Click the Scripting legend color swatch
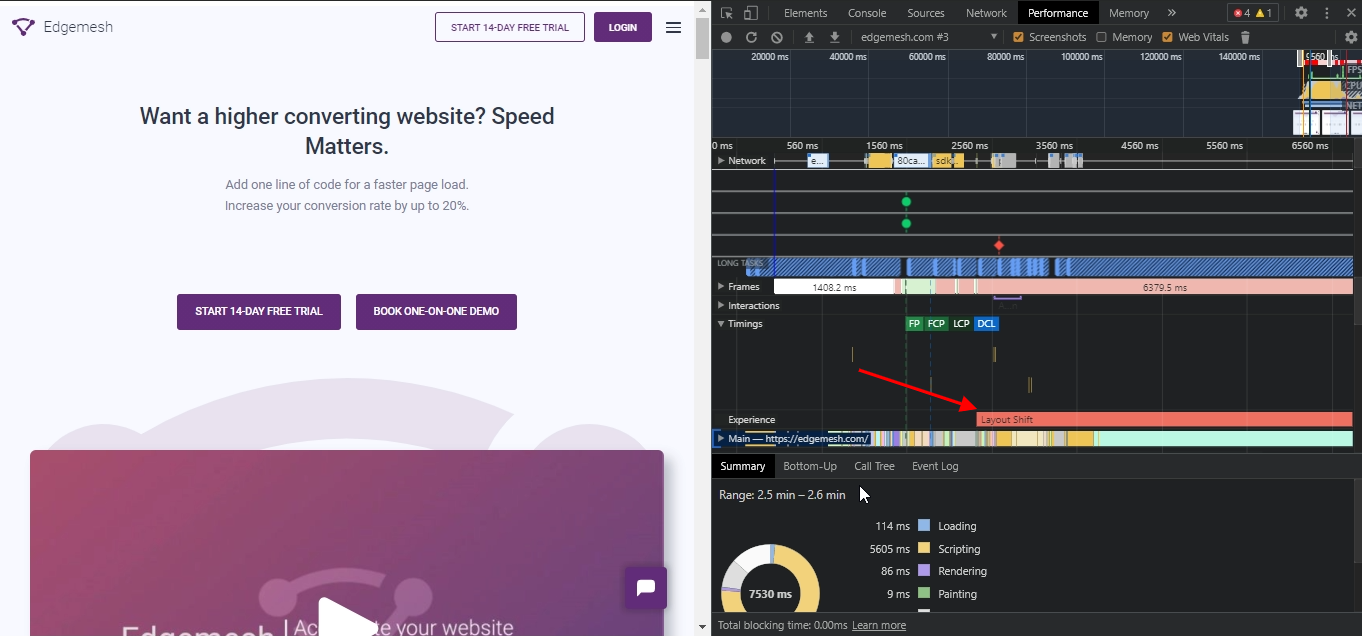This screenshot has height=636, width=1362. pos(924,548)
